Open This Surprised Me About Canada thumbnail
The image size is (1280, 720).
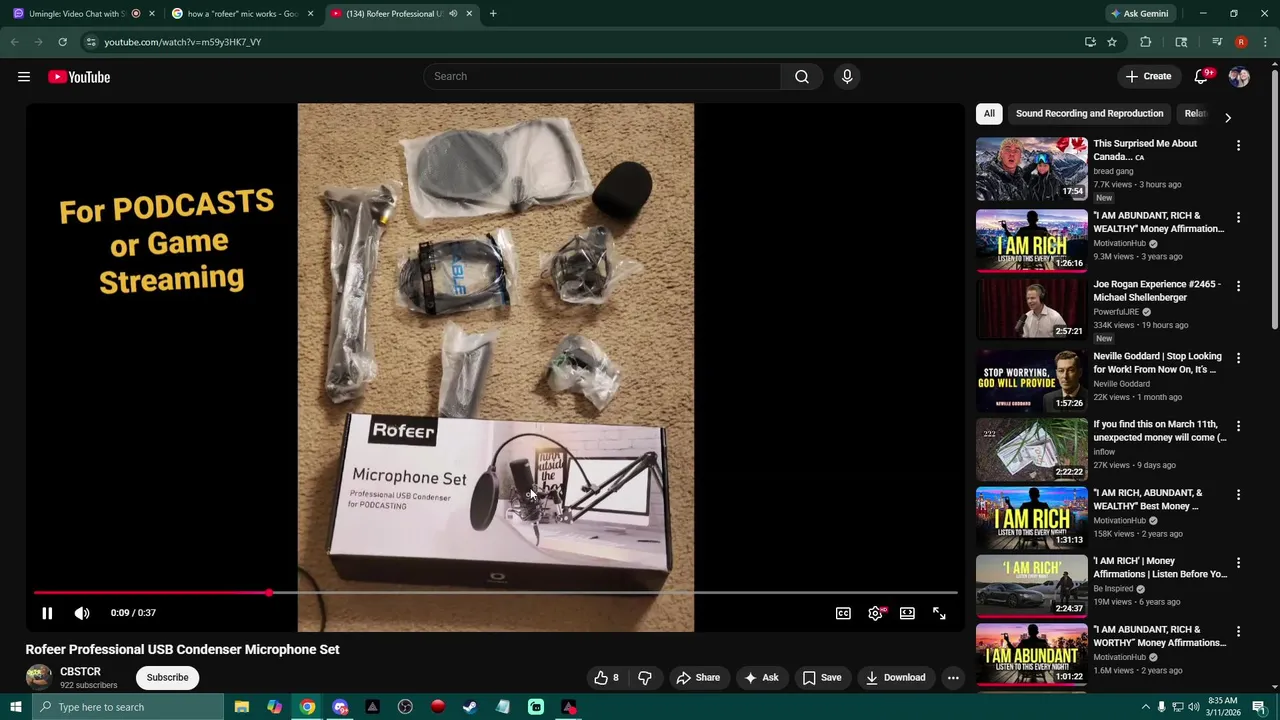[1031, 169]
